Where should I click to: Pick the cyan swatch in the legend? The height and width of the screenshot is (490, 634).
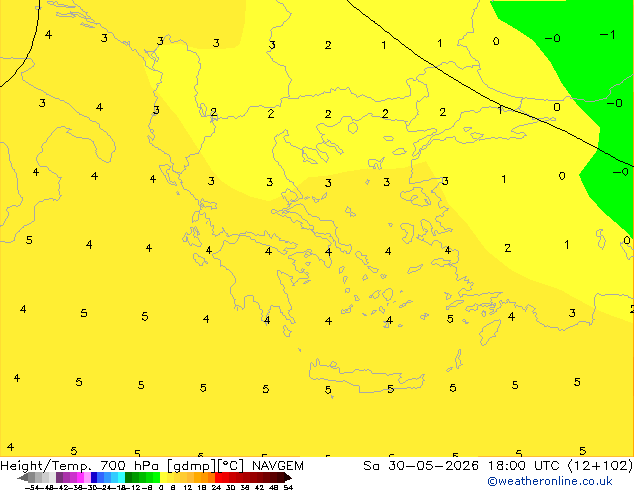click(121, 477)
